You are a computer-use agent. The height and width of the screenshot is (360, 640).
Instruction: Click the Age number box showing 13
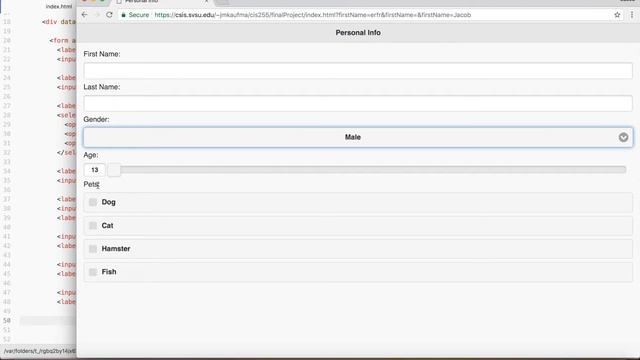point(94,170)
